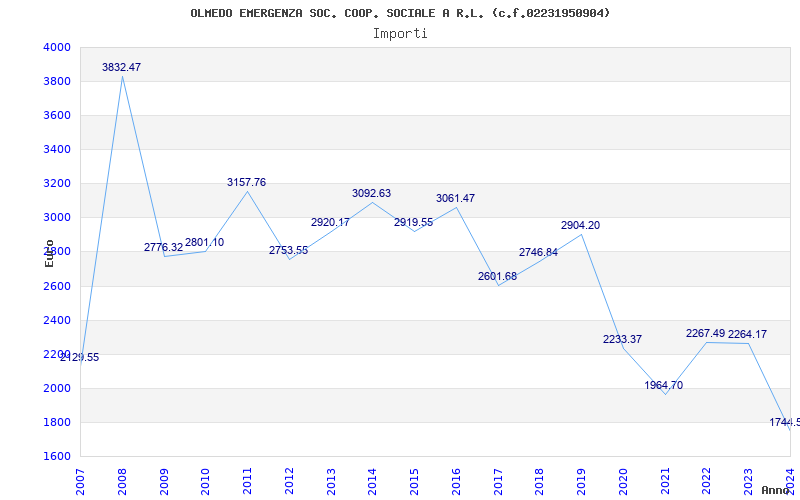Click the x-axis year 2022

click(x=707, y=482)
